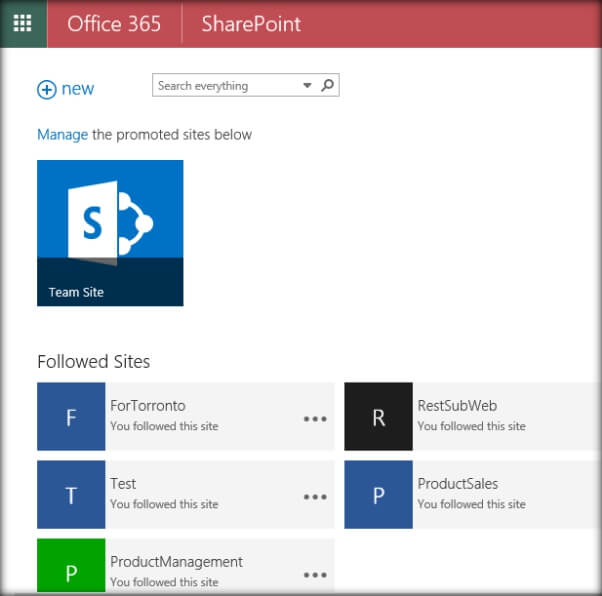Screen dimensions: 602x596
Task: Open the RestSubWeb site link
Action: coord(457,406)
